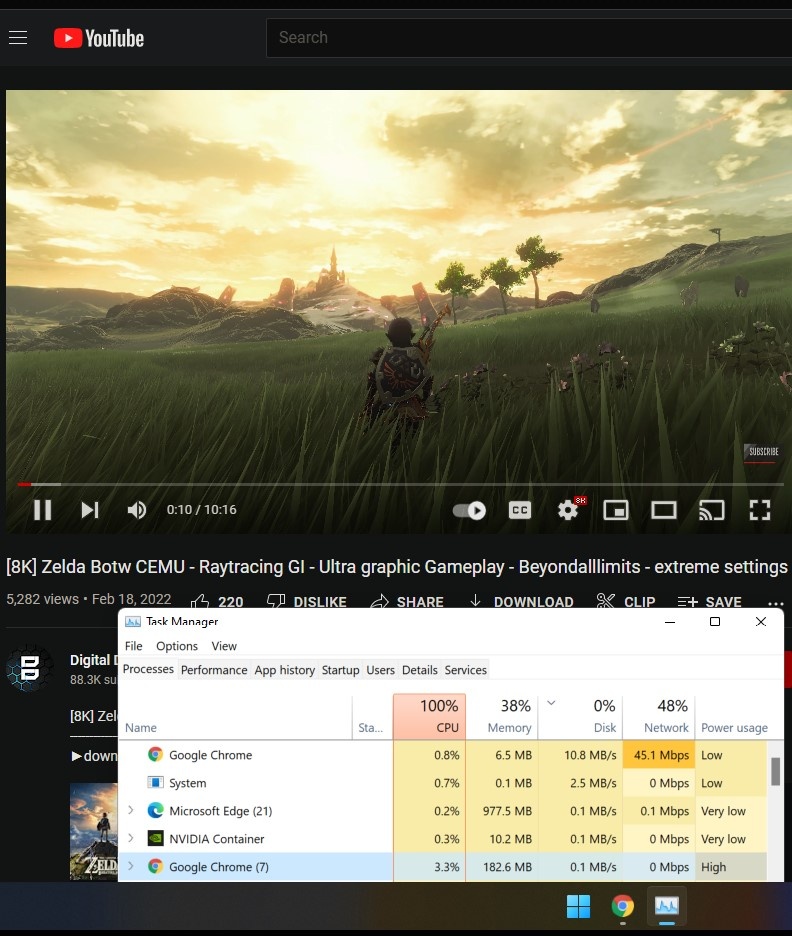Screen dimensions: 792x936
Task: Click the YouTube logo
Action: (x=99, y=38)
